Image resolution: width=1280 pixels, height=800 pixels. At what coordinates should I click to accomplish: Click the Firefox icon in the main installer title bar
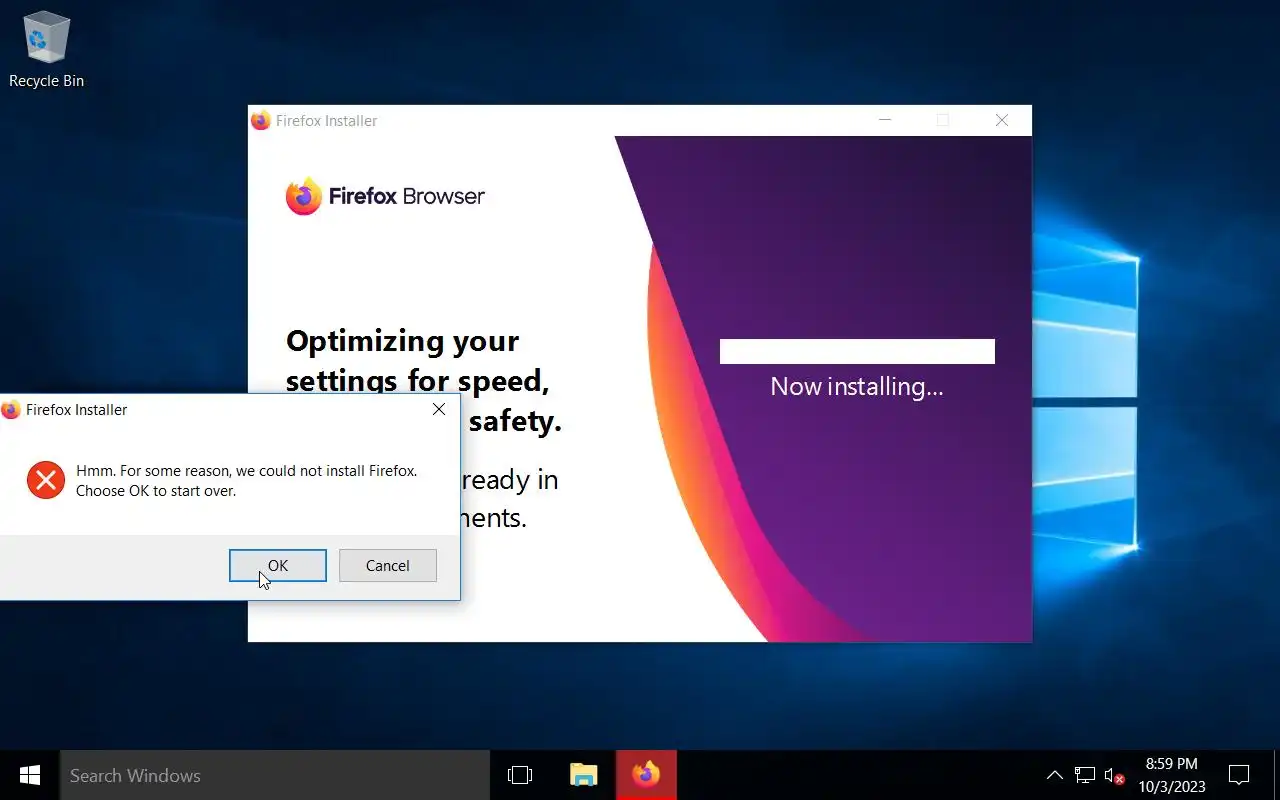click(x=261, y=121)
